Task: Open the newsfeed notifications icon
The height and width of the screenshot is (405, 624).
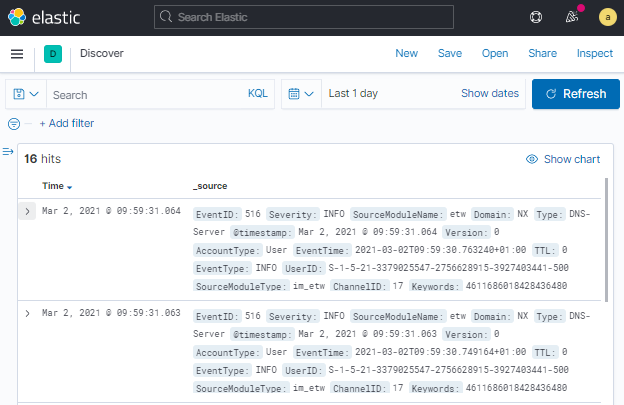Action: (x=572, y=17)
